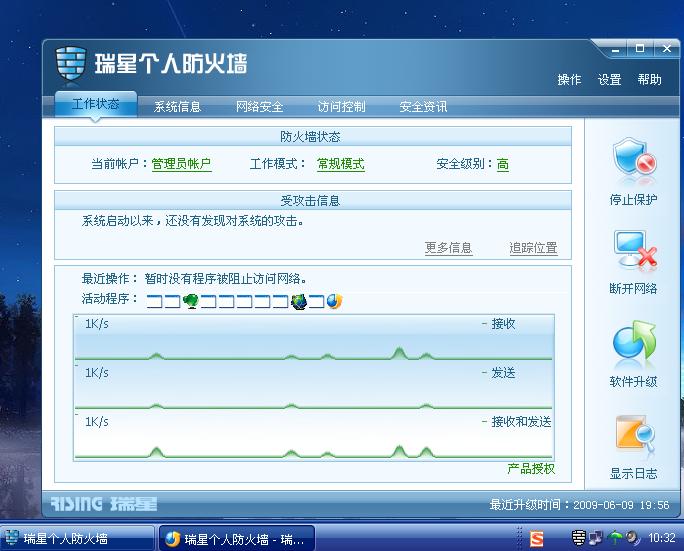The width and height of the screenshot is (684, 551).
Task: Switch to the 工作状态 tab
Action: (96, 104)
